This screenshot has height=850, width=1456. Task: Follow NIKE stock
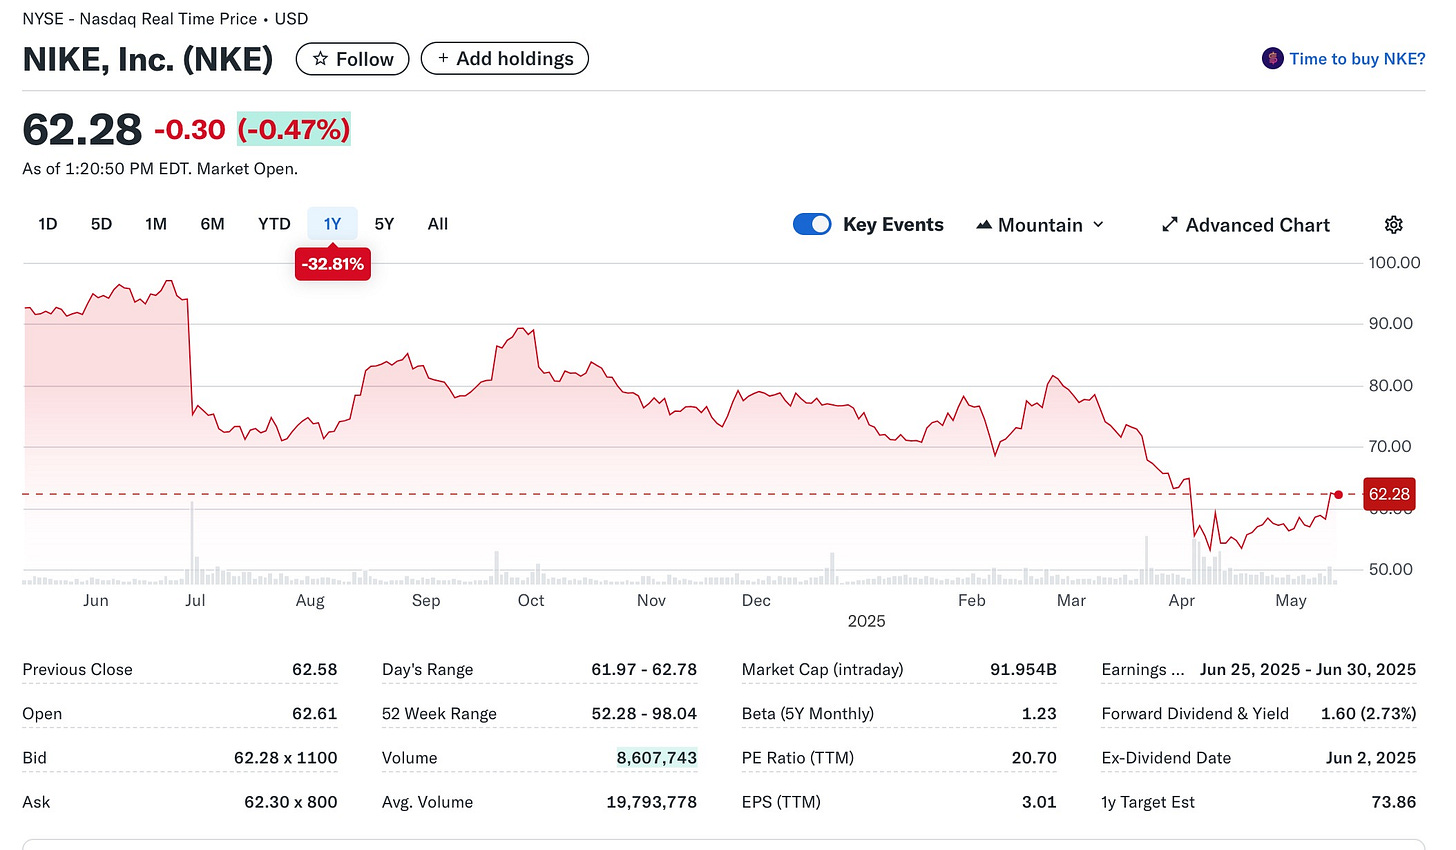click(x=352, y=59)
